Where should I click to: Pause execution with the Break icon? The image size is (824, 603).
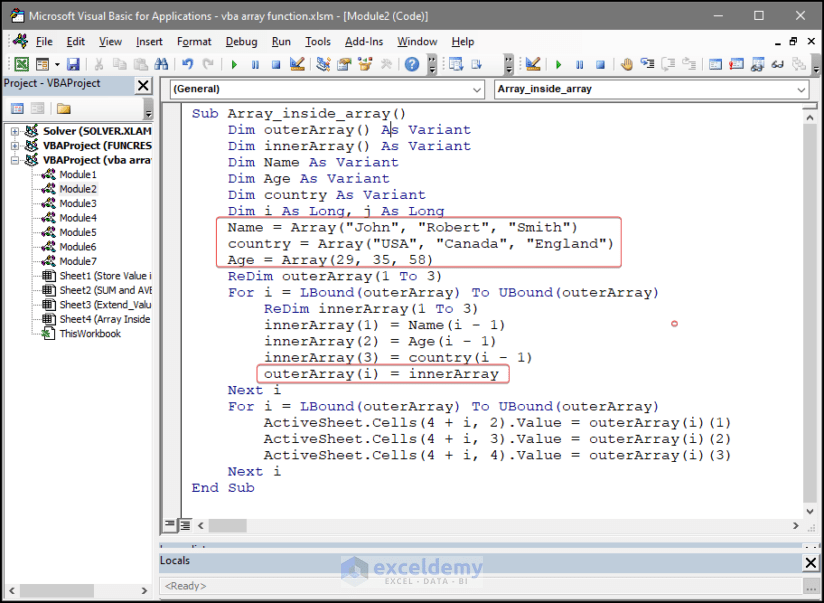pos(254,62)
